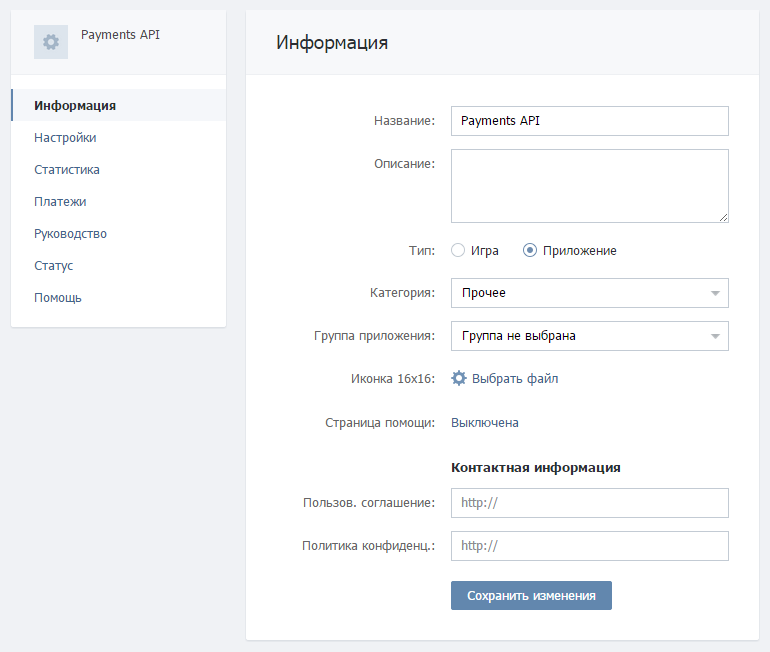Select the Игра radio button
The width and height of the screenshot is (770, 652).
point(458,250)
